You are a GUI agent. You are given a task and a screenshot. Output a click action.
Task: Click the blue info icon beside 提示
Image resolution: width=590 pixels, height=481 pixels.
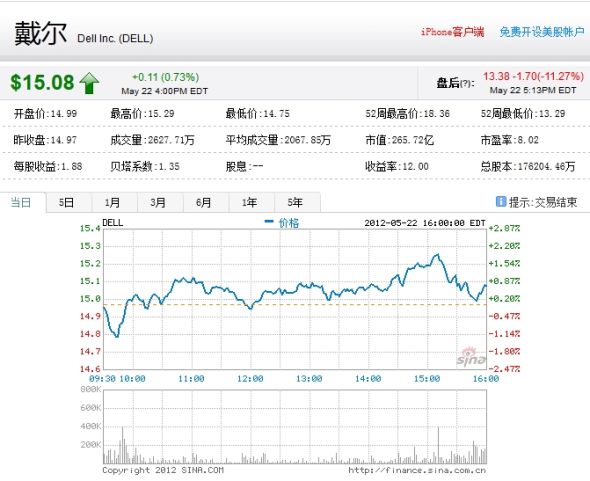point(501,202)
